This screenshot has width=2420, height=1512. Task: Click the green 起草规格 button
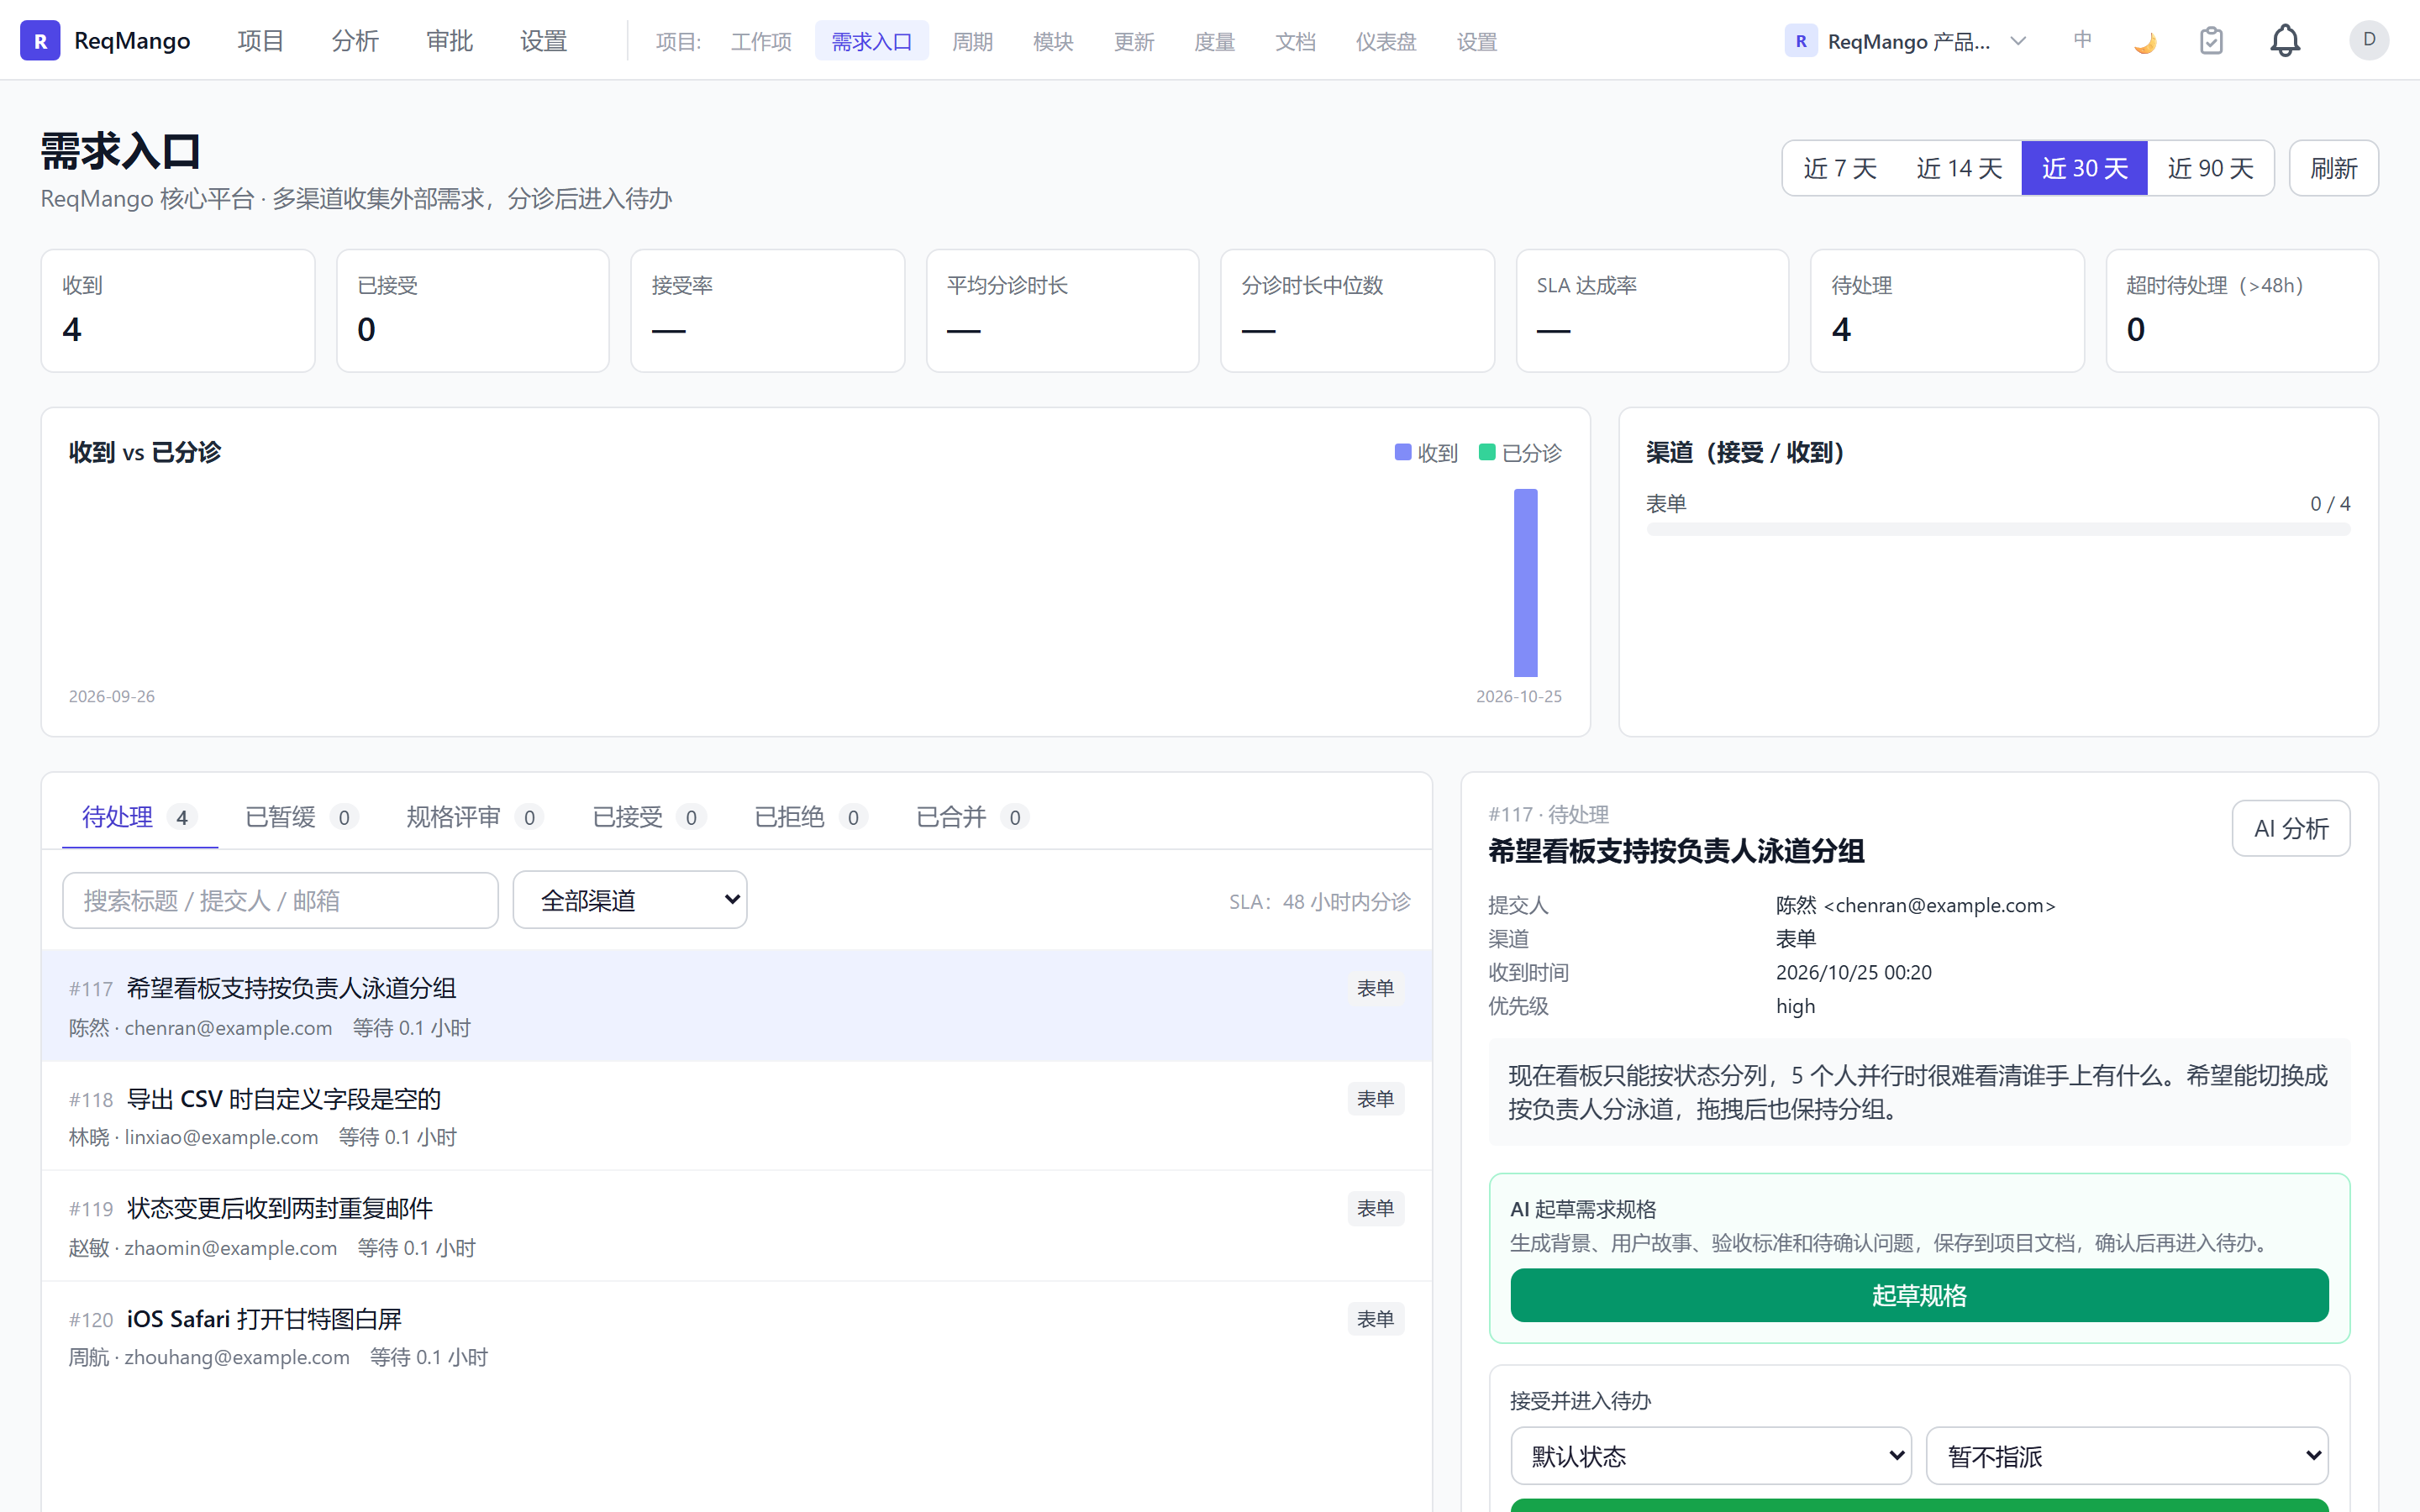[1919, 1295]
